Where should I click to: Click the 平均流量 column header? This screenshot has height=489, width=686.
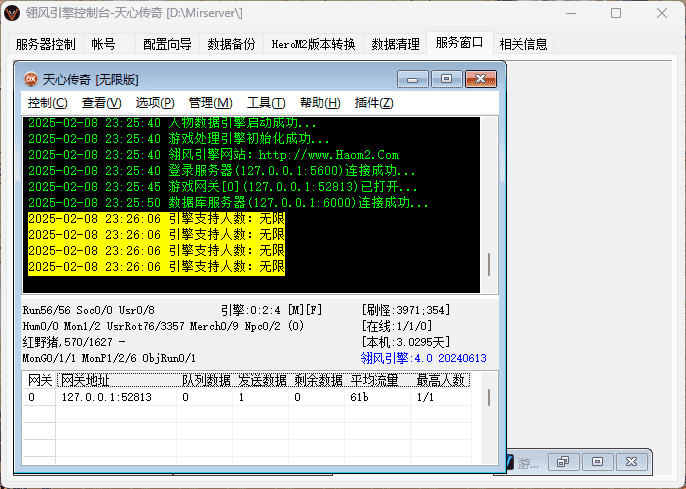[x=378, y=381]
